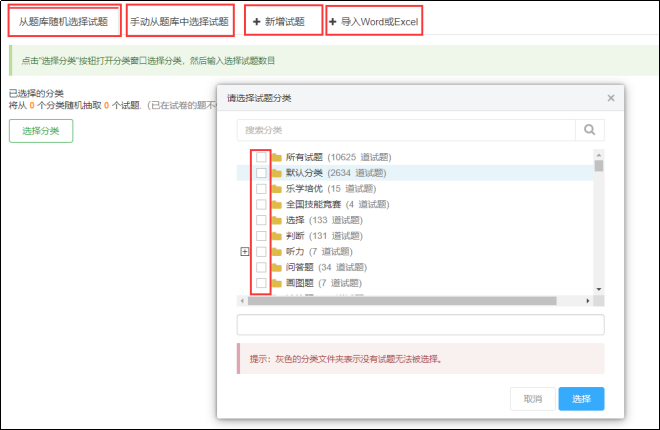Screen dimensions: 660x430
Task: Click the horizontal scroll-right arrow
Action: [x=588, y=301]
